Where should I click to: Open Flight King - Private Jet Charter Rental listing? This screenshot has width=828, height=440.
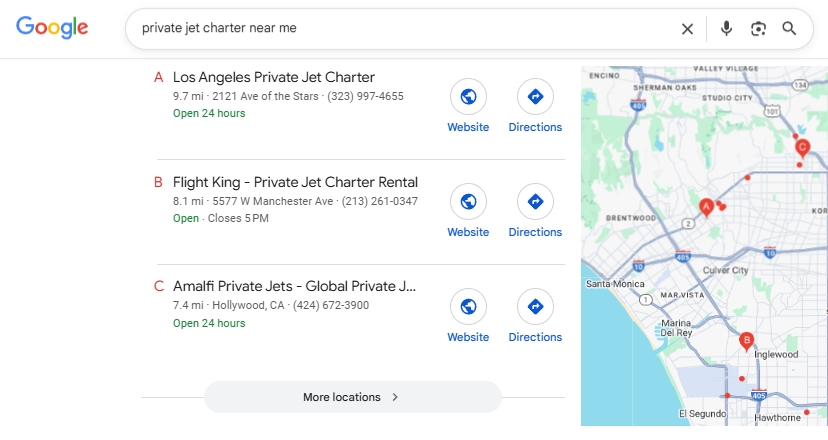tap(295, 182)
